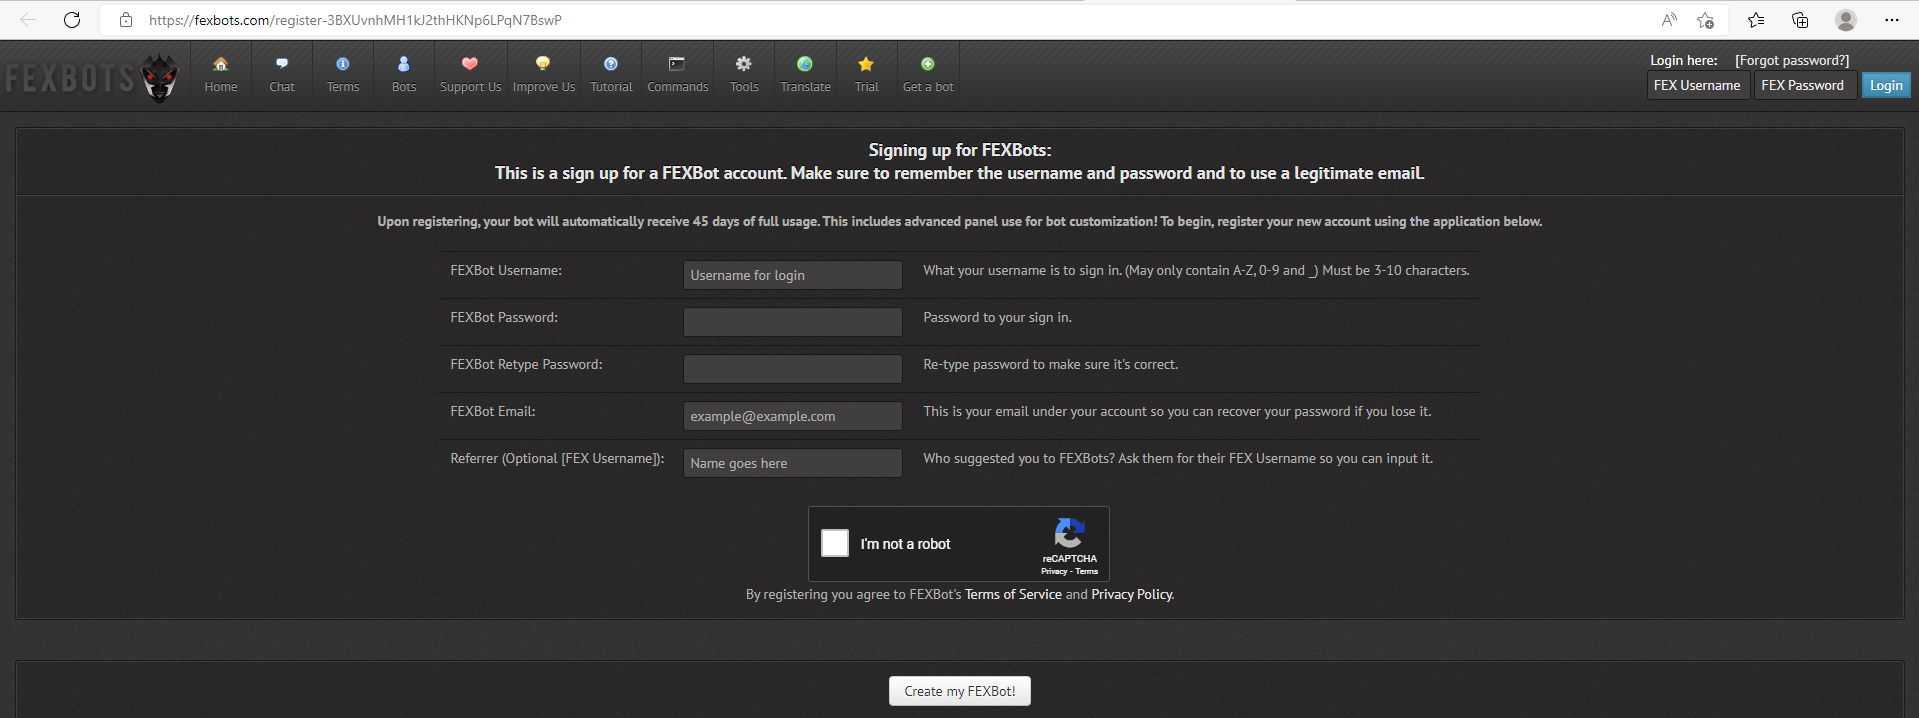Screen dimensions: 1919x718
Task: Open browser Collections icon
Action: tap(1800, 20)
